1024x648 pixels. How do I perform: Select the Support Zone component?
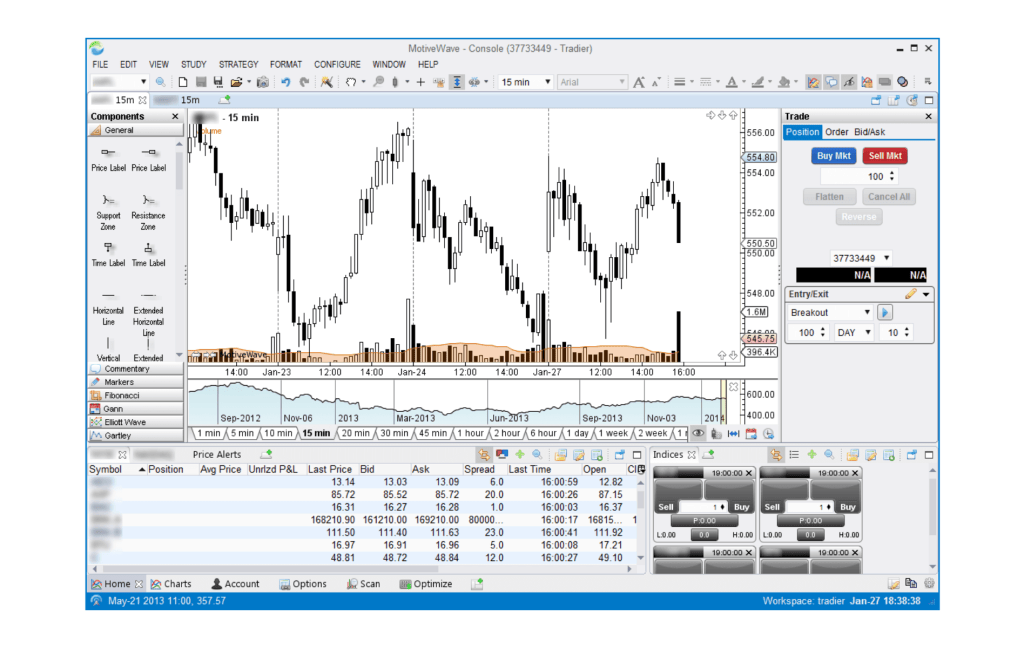[108, 212]
